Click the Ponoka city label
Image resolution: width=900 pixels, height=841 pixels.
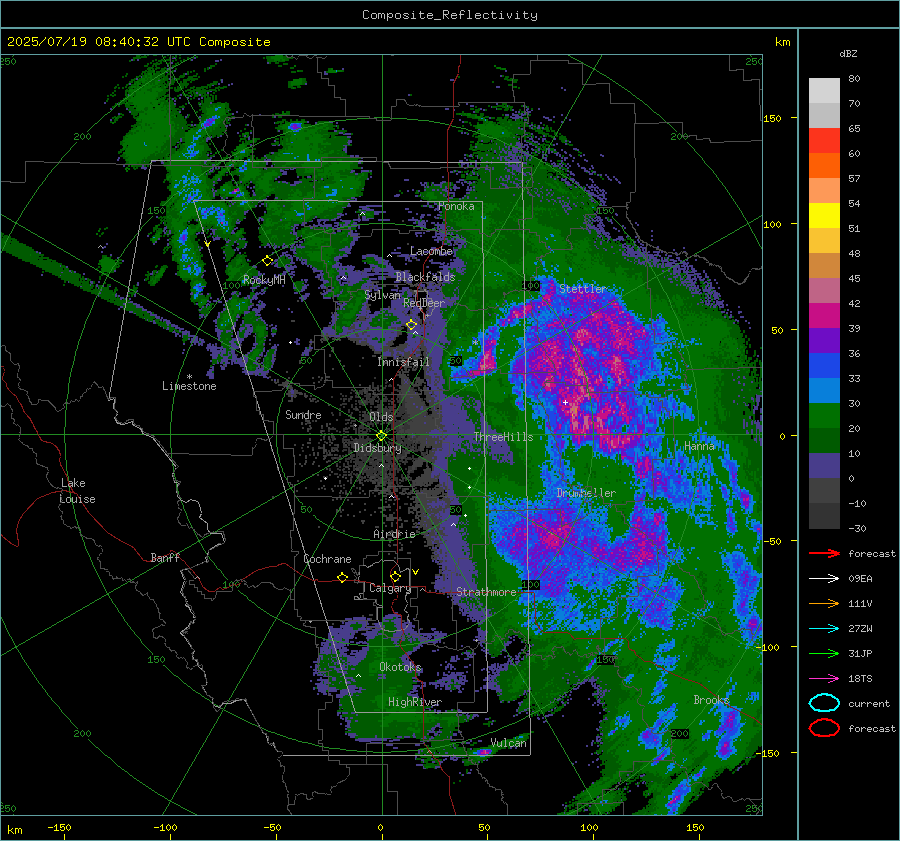point(456,206)
